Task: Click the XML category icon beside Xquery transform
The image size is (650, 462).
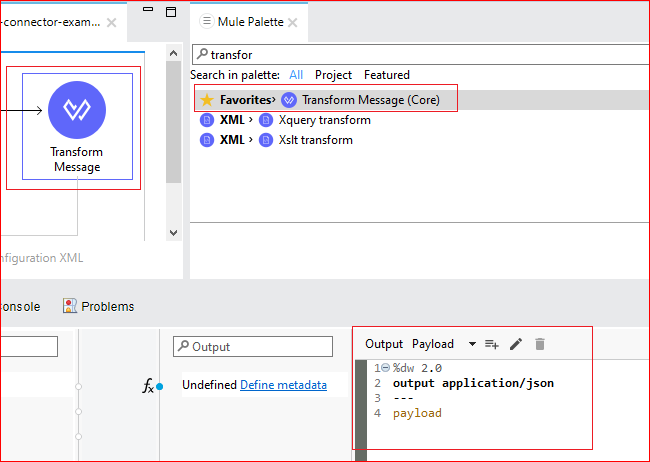Action: click(207, 120)
